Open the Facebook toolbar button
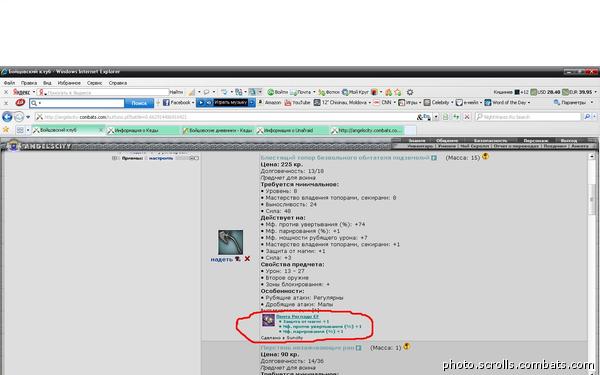Viewport: 600px width, 375px height. [178, 103]
